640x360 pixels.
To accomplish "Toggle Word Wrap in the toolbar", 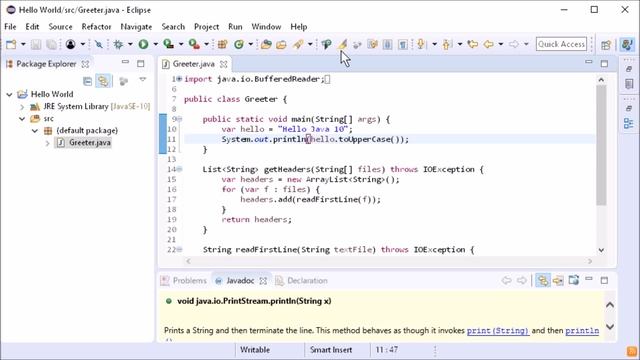I will click(x=372, y=44).
